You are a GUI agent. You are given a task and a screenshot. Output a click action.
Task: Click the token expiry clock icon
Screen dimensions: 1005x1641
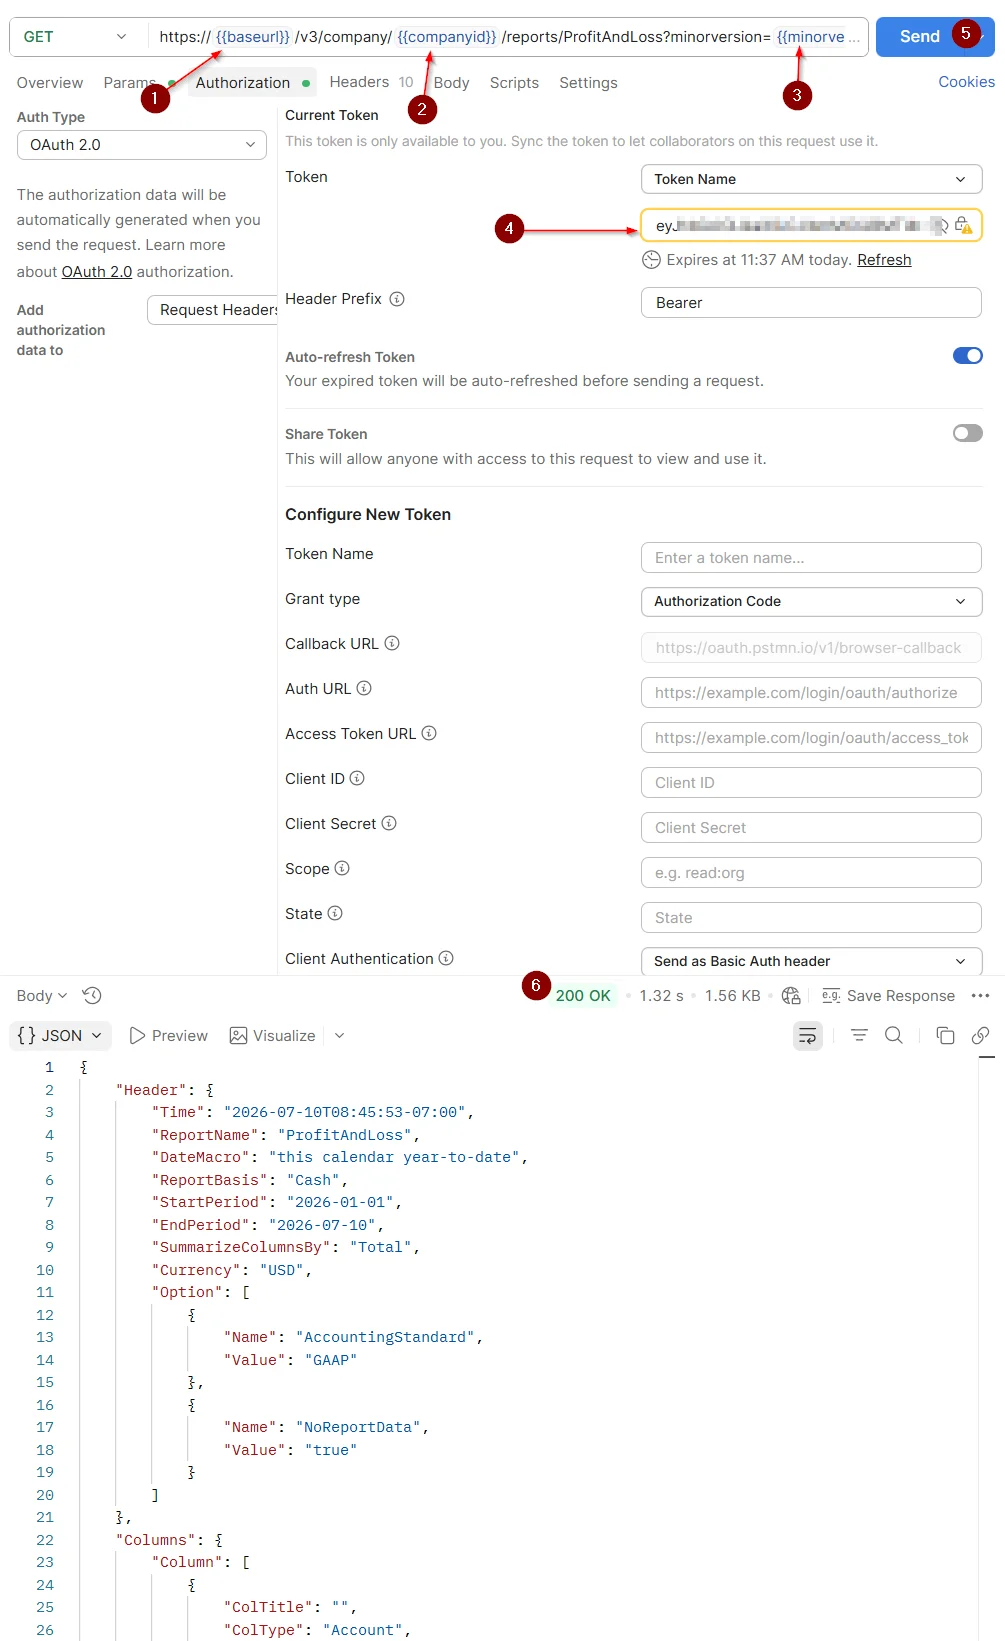(651, 260)
